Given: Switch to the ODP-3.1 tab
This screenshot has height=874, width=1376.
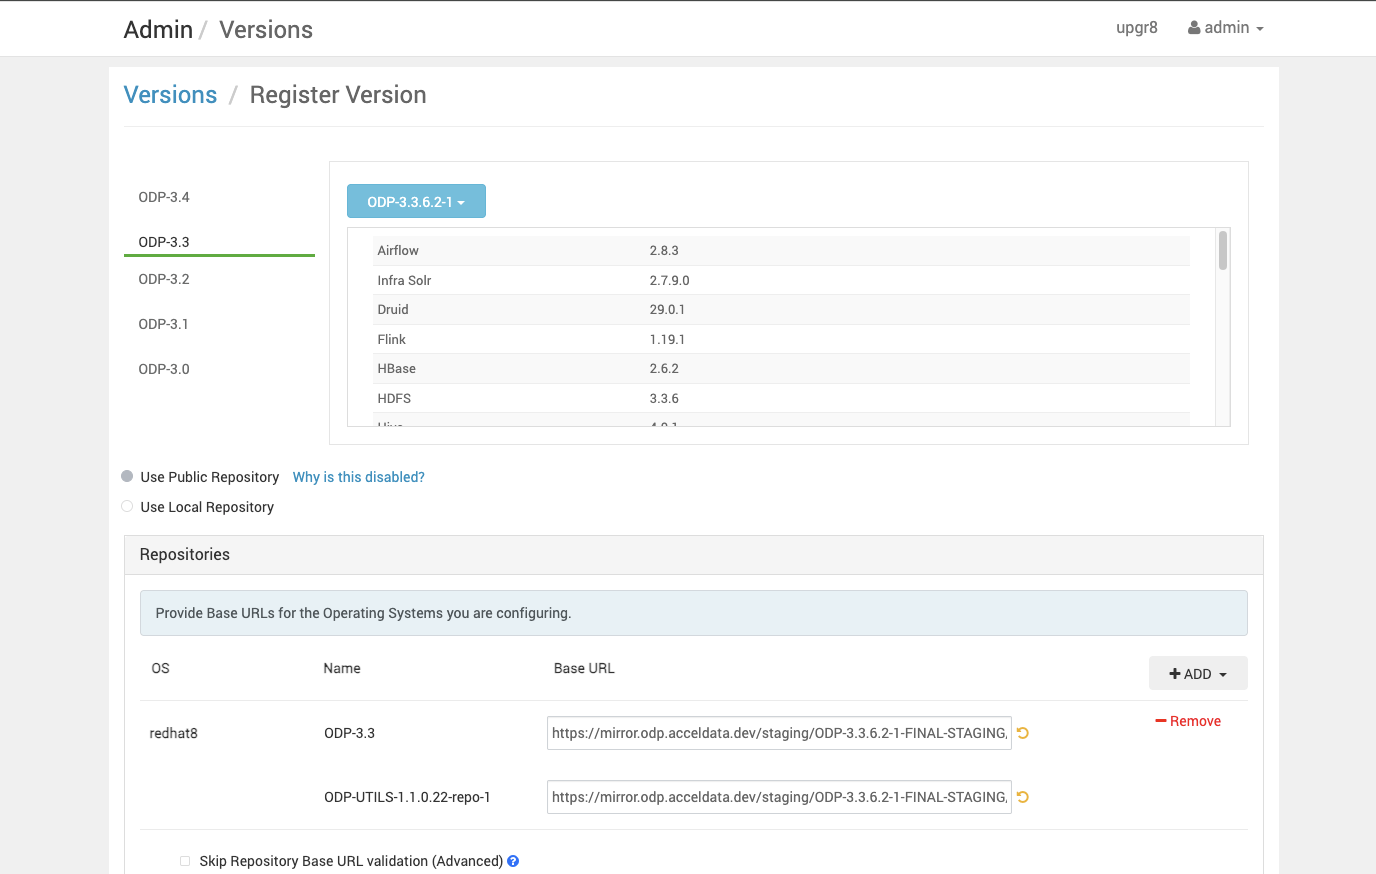Looking at the screenshot, I should pyautogui.click(x=164, y=324).
